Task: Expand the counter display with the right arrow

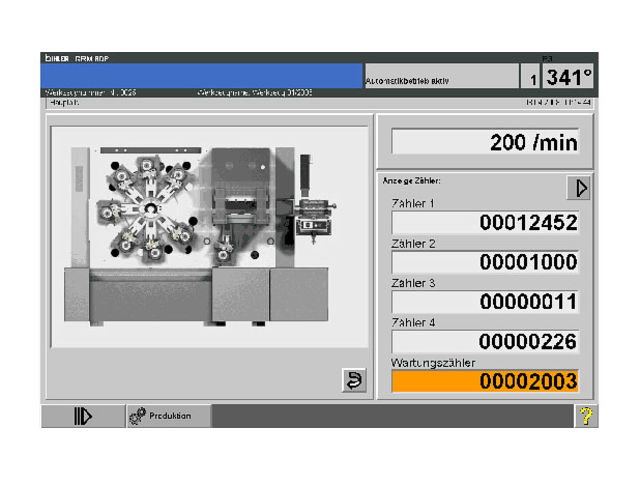Action: click(578, 187)
